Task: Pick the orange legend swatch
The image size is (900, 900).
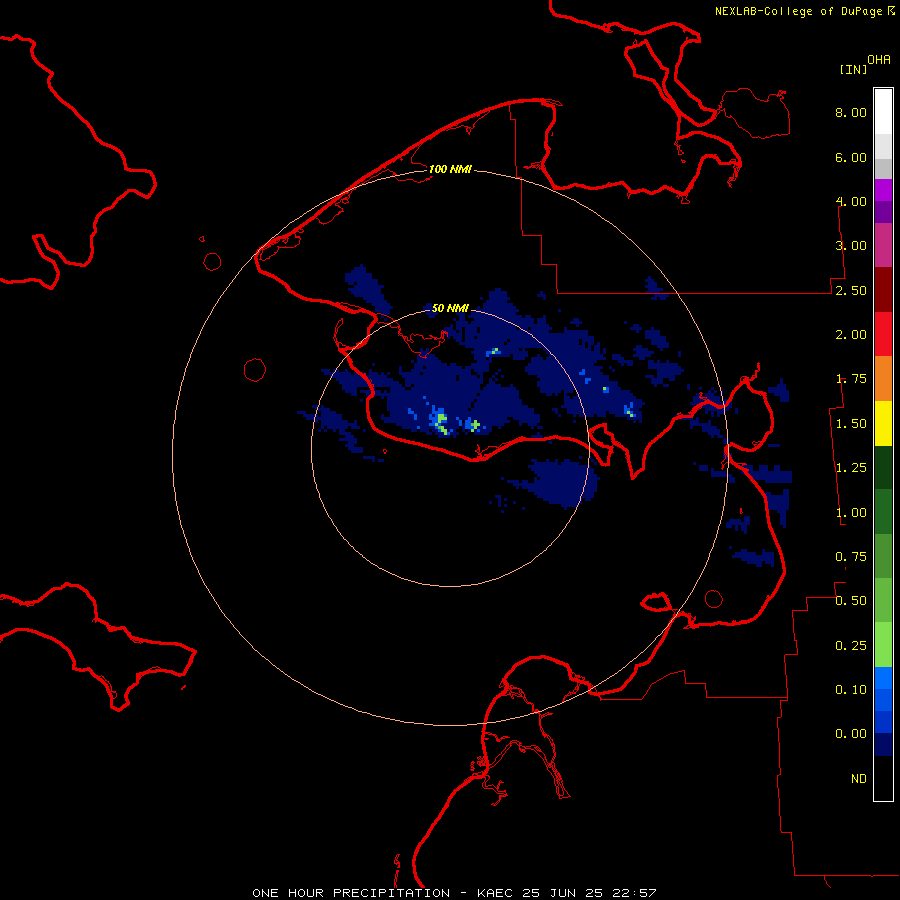Action: click(x=883, y=379)
